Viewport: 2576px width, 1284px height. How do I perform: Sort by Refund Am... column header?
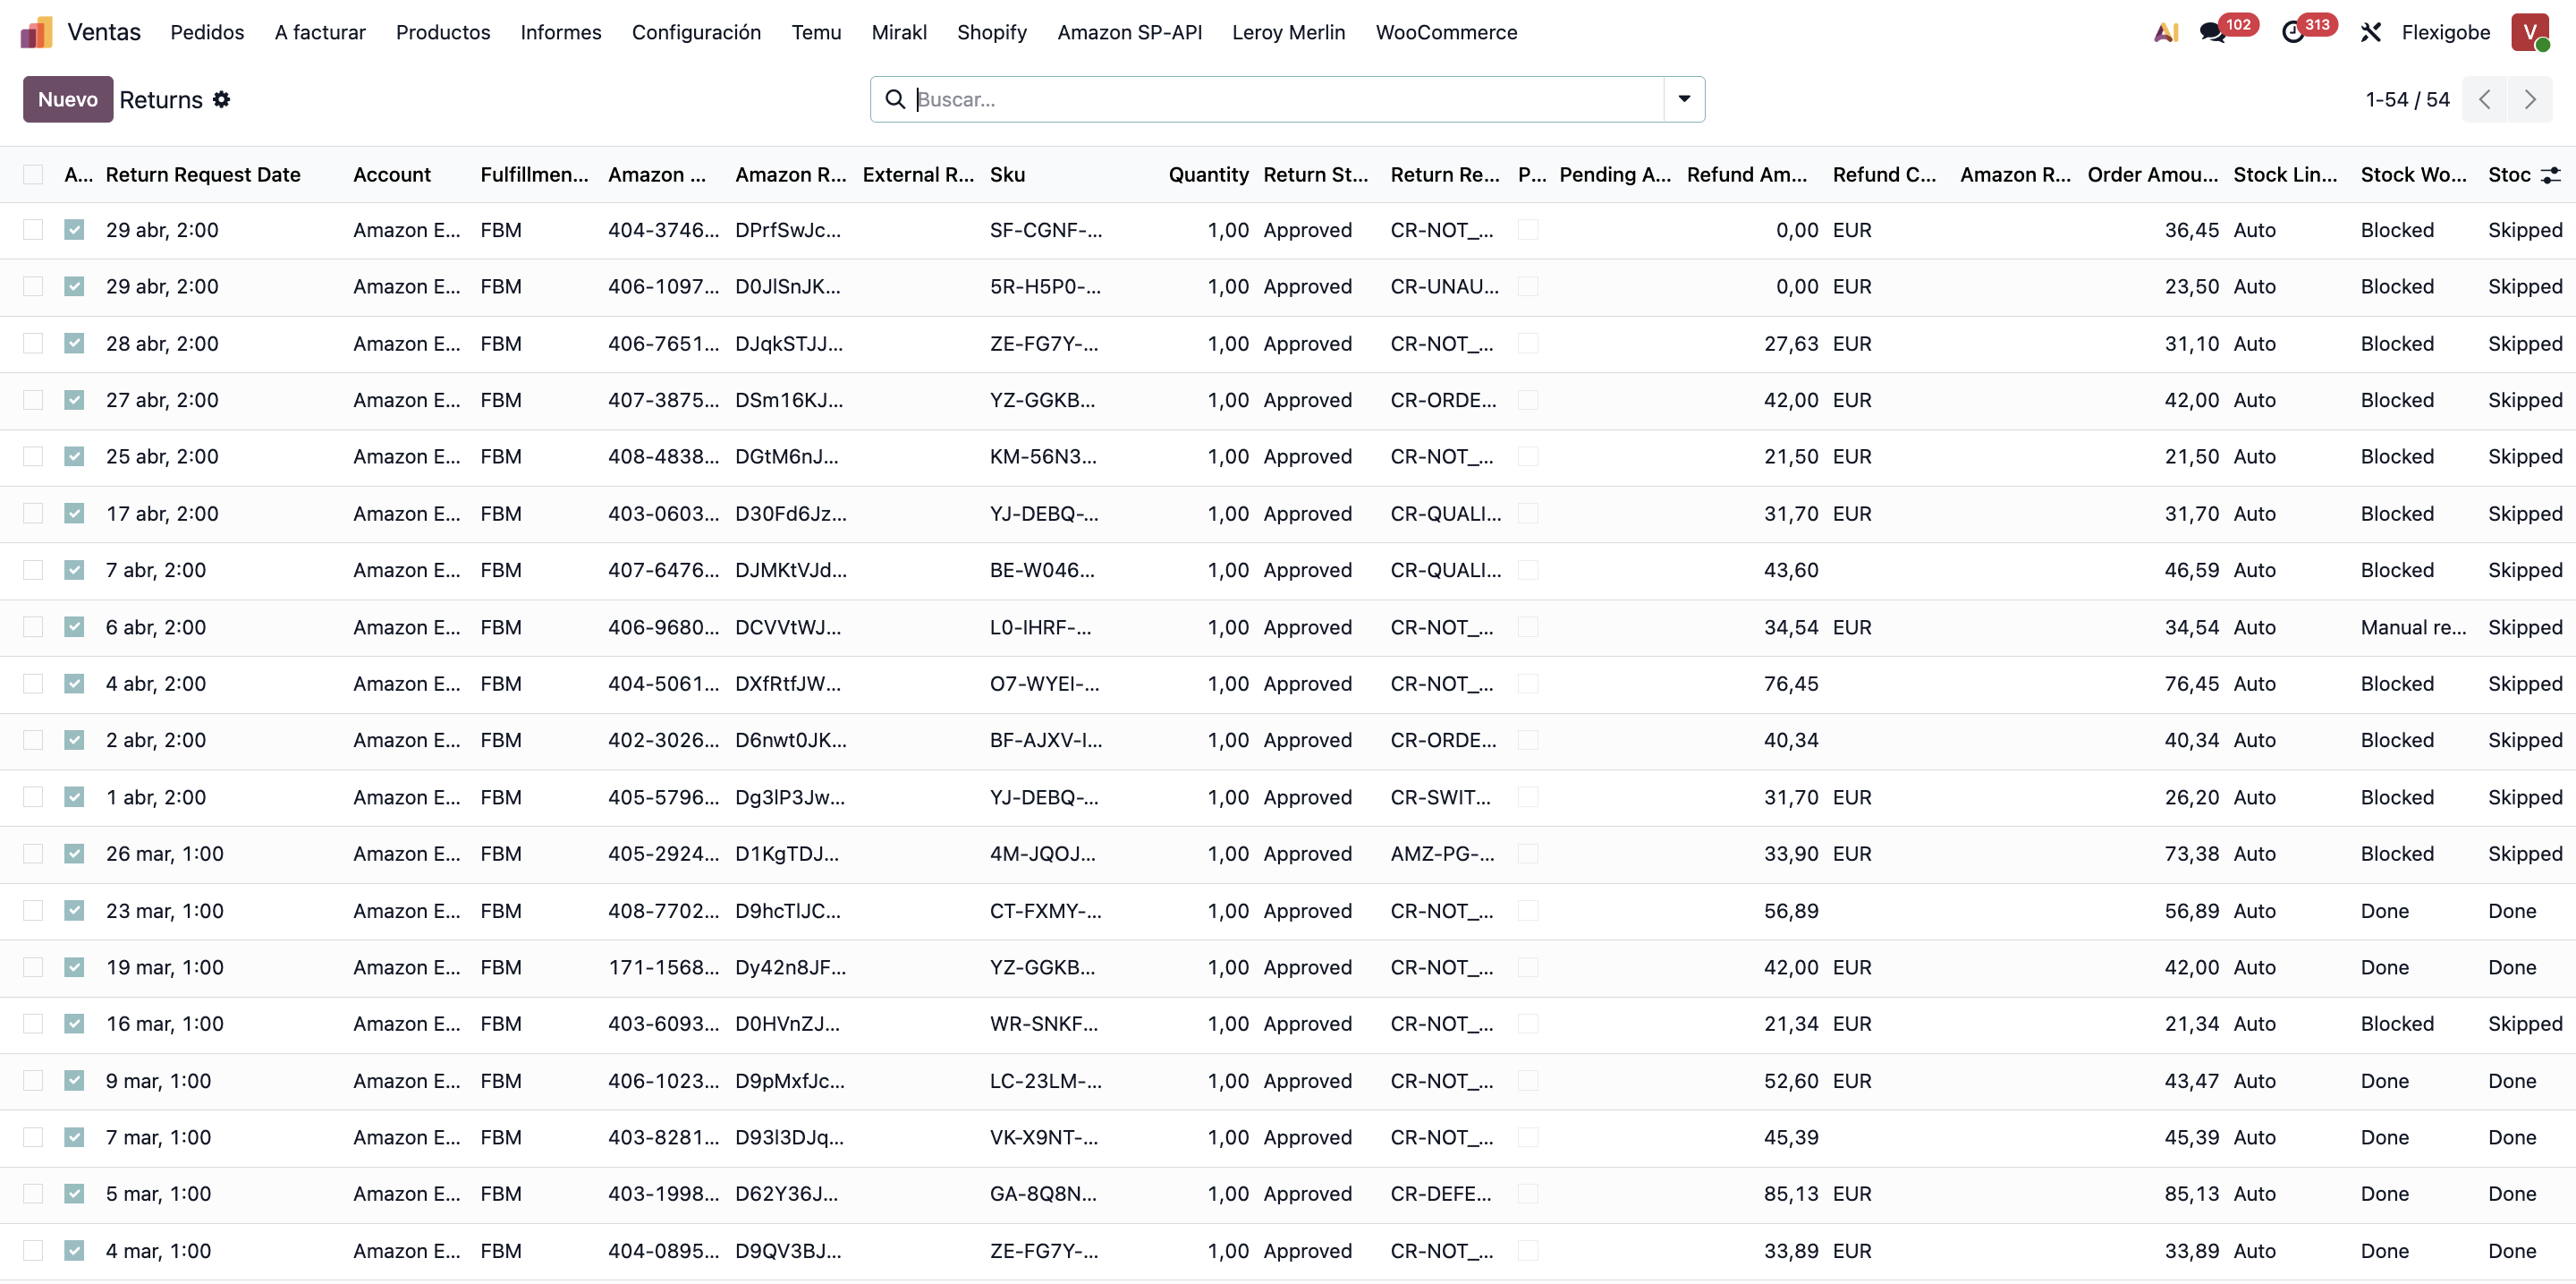click(1747, 174)
